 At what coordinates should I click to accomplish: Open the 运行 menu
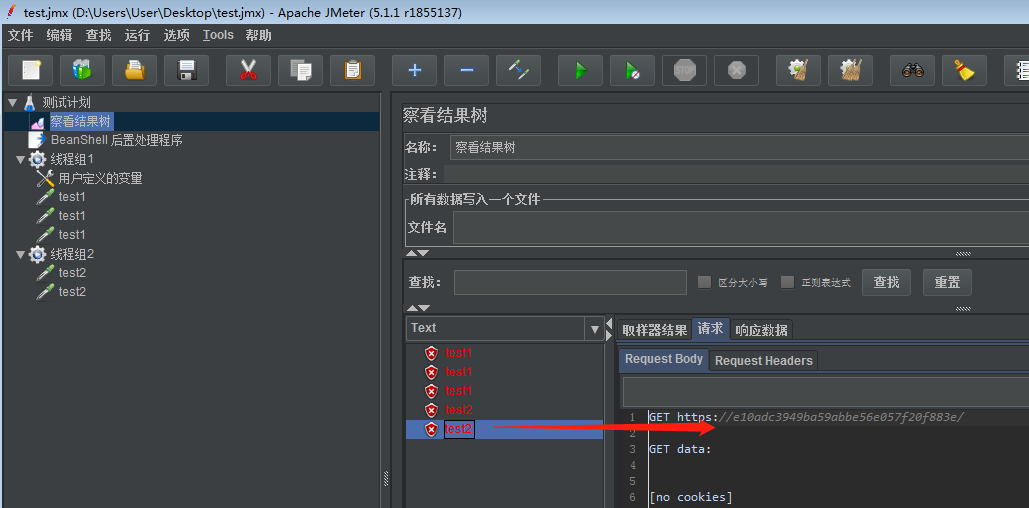click(x=137, y=35)
